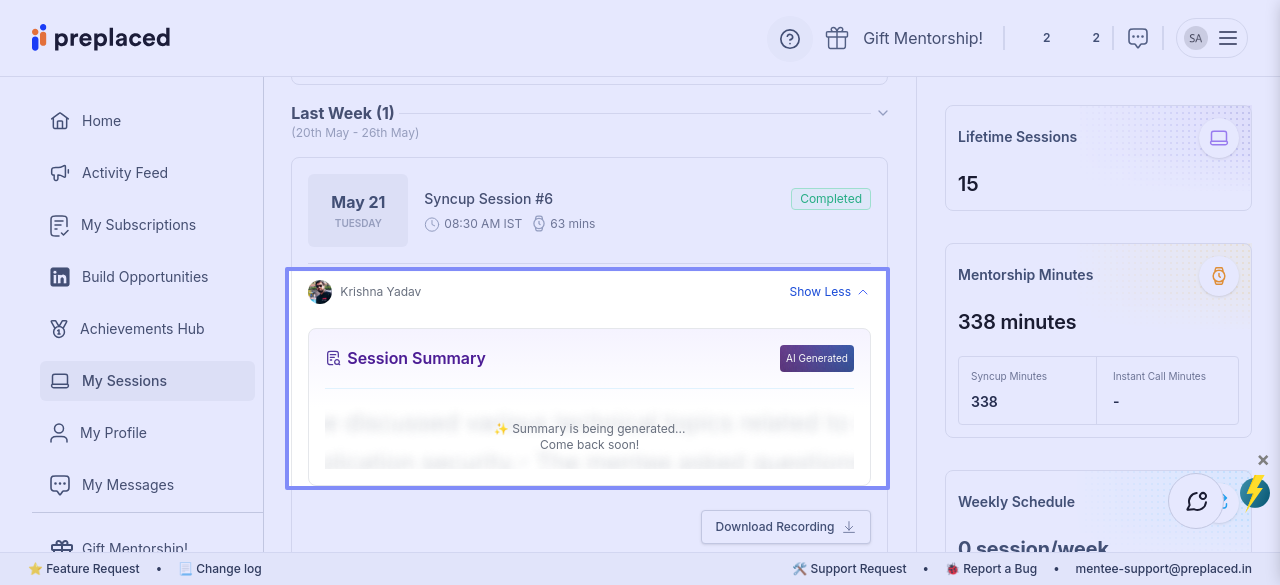
Task: Go to Home in sidebar
Action: [x=101, y=121]
